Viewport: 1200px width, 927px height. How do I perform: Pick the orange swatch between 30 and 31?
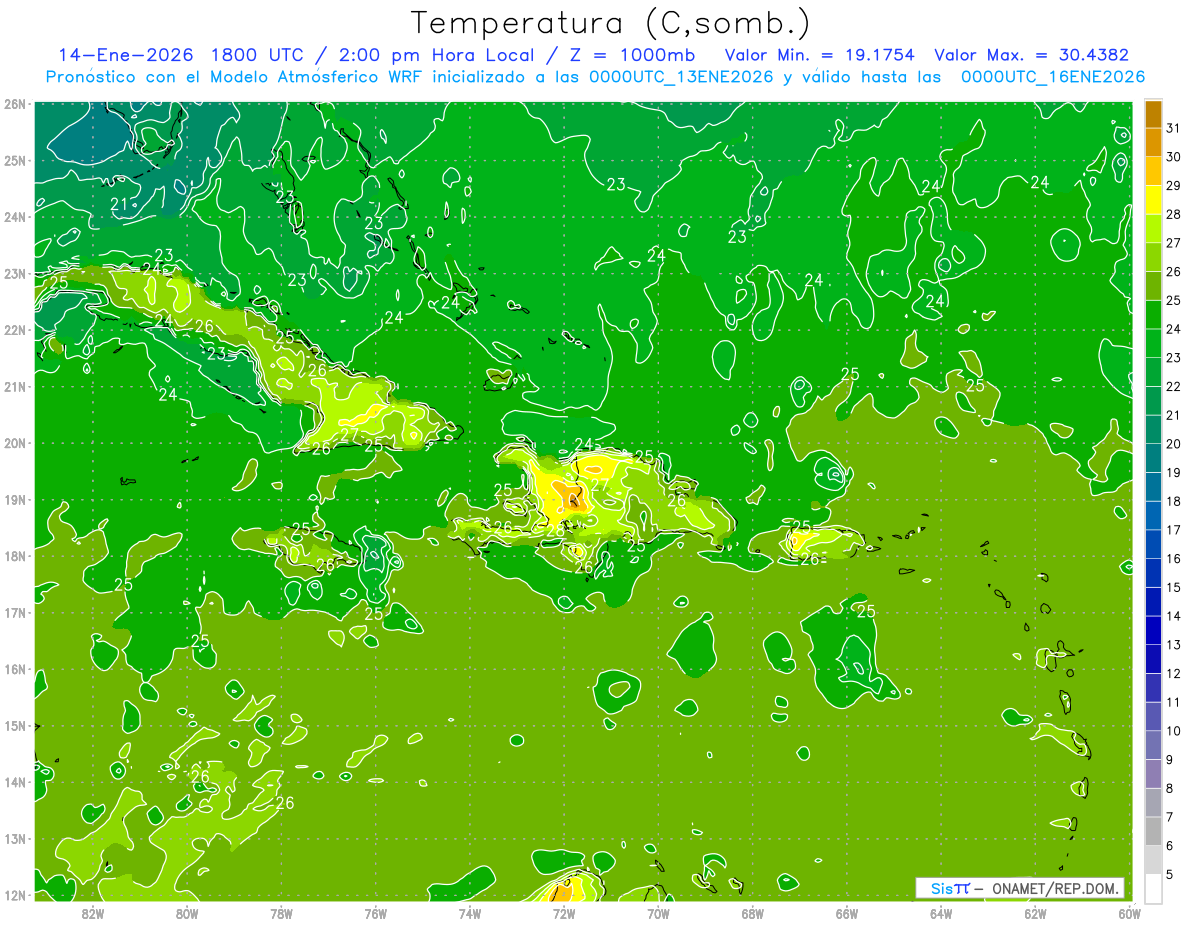tap(1153, 143)
